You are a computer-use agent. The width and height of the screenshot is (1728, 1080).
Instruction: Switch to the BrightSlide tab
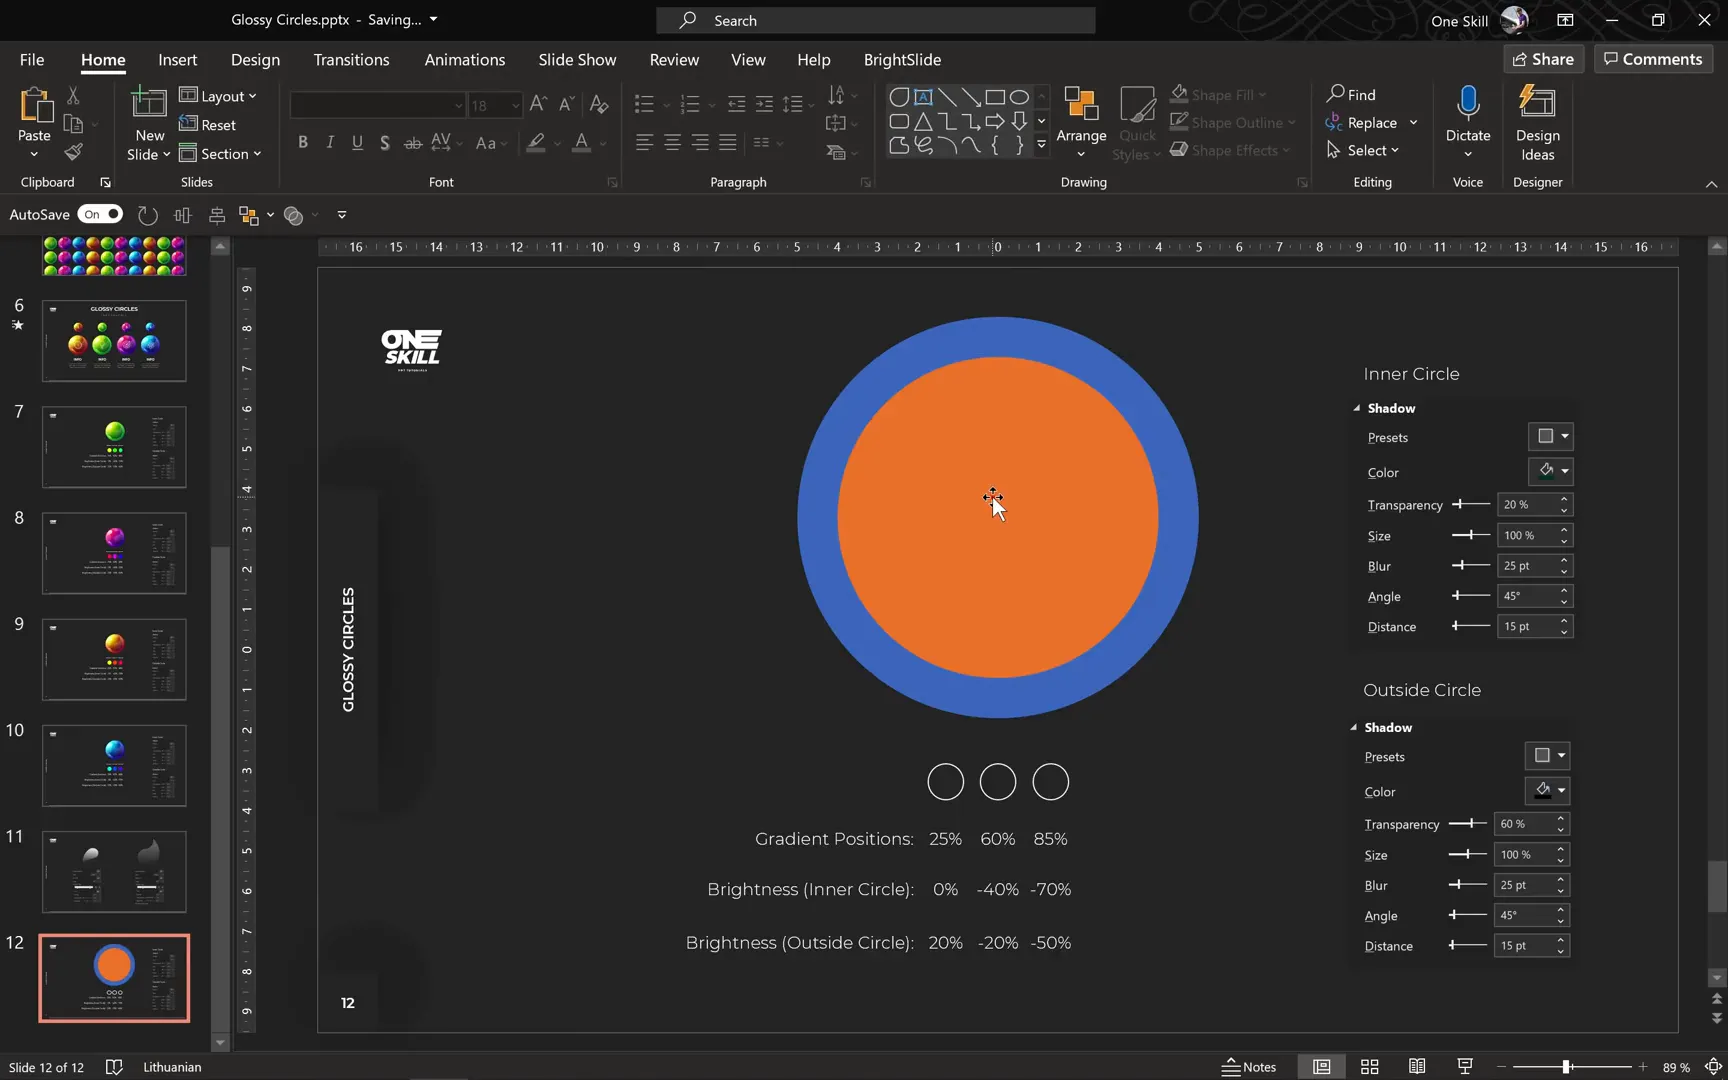(902, 60)
